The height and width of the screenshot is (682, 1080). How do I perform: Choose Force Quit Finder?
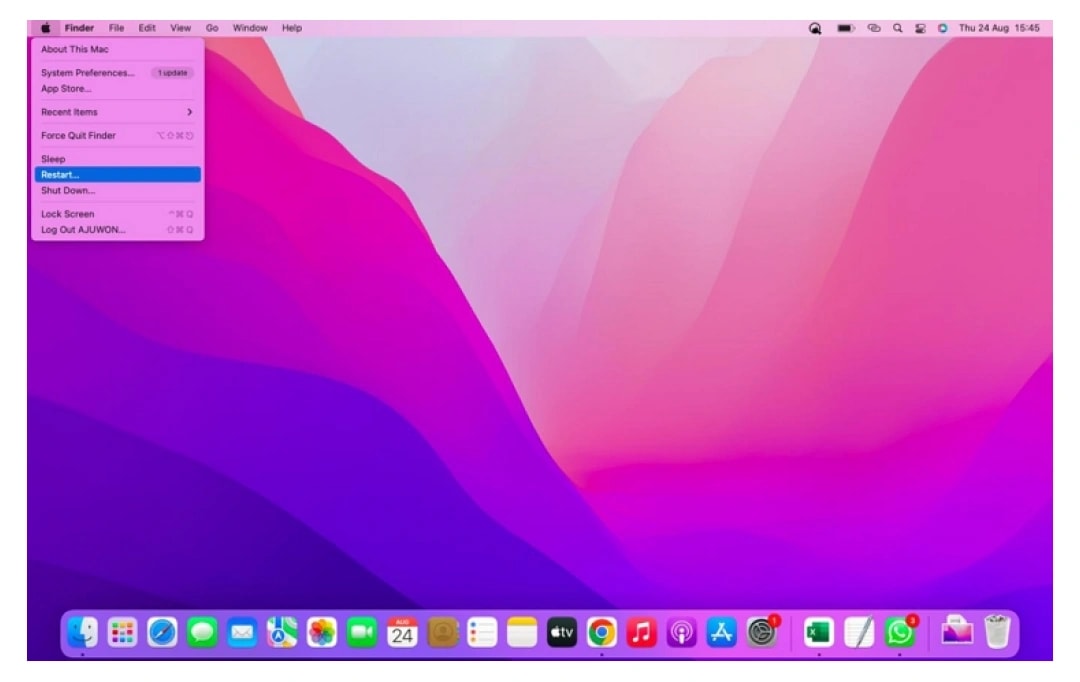coord(118,136)
